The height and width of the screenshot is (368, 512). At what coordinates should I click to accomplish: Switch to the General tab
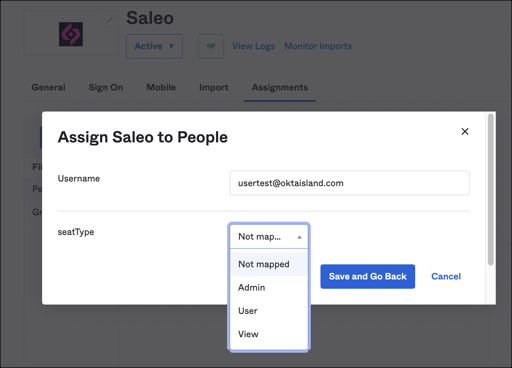pos(48,87)
